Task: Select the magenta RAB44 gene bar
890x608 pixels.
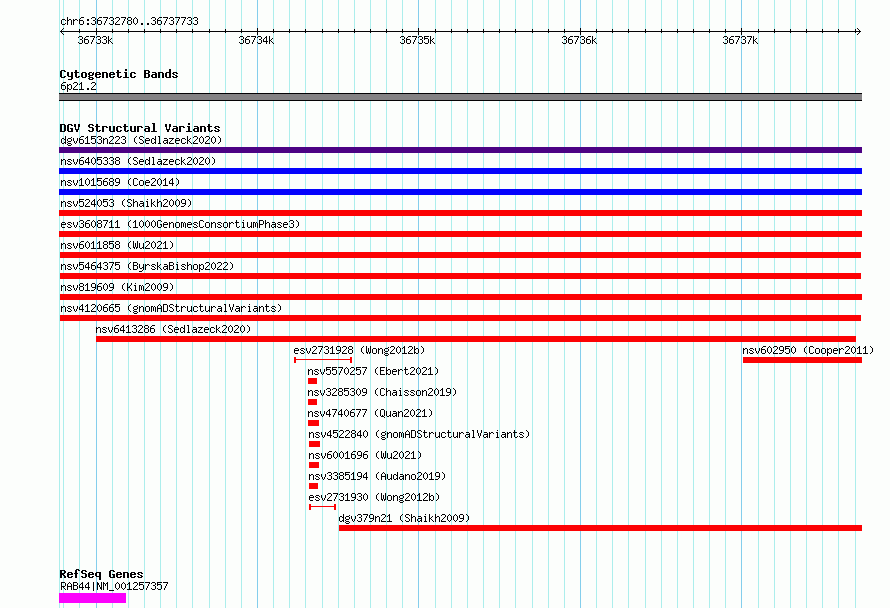Action: pos(93,598)
